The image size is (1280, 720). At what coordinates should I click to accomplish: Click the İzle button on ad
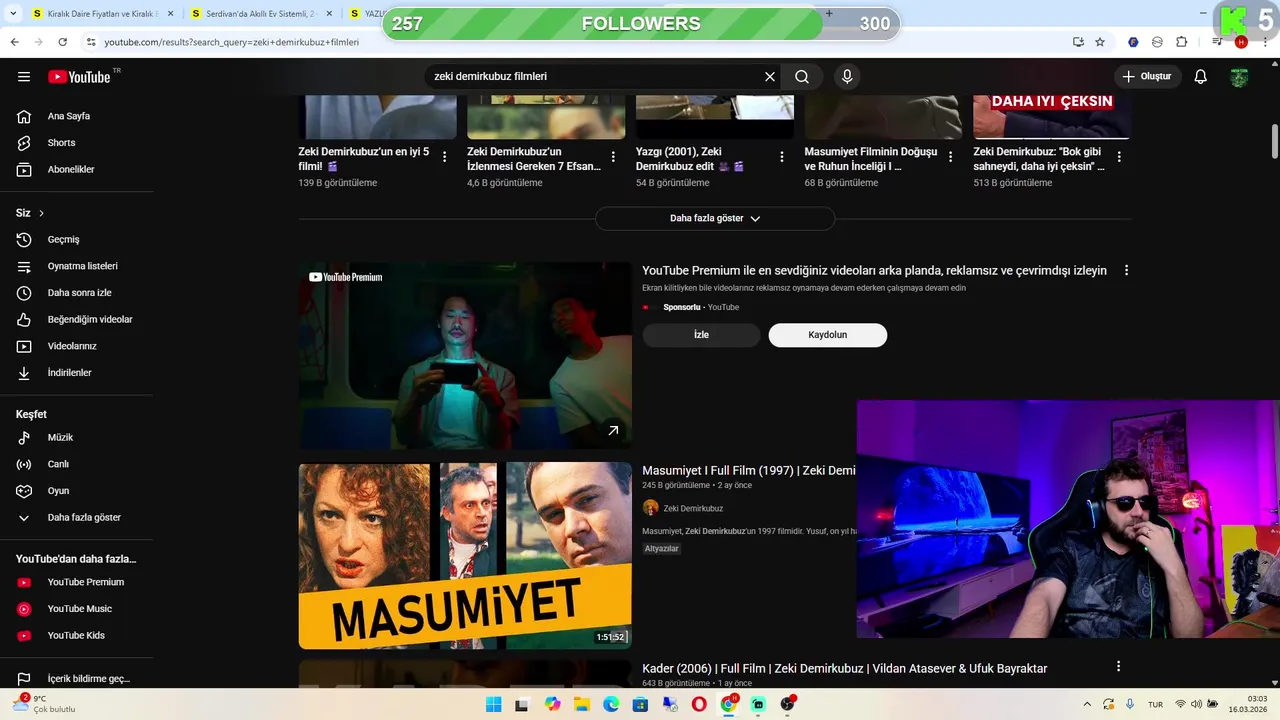point(701,335)
